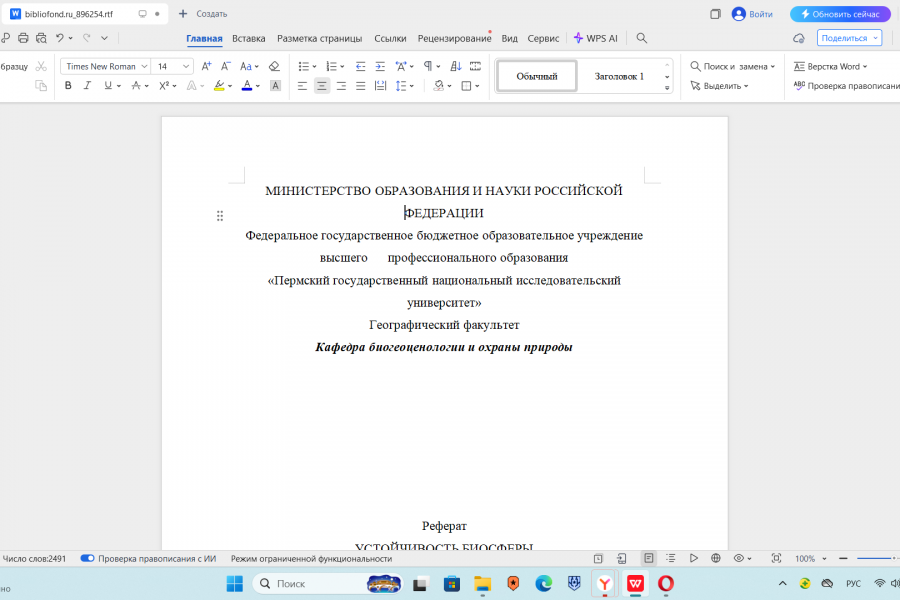
Task: Toggle Center alignment button
Action: pyautogui.click(x=322, y=86)
